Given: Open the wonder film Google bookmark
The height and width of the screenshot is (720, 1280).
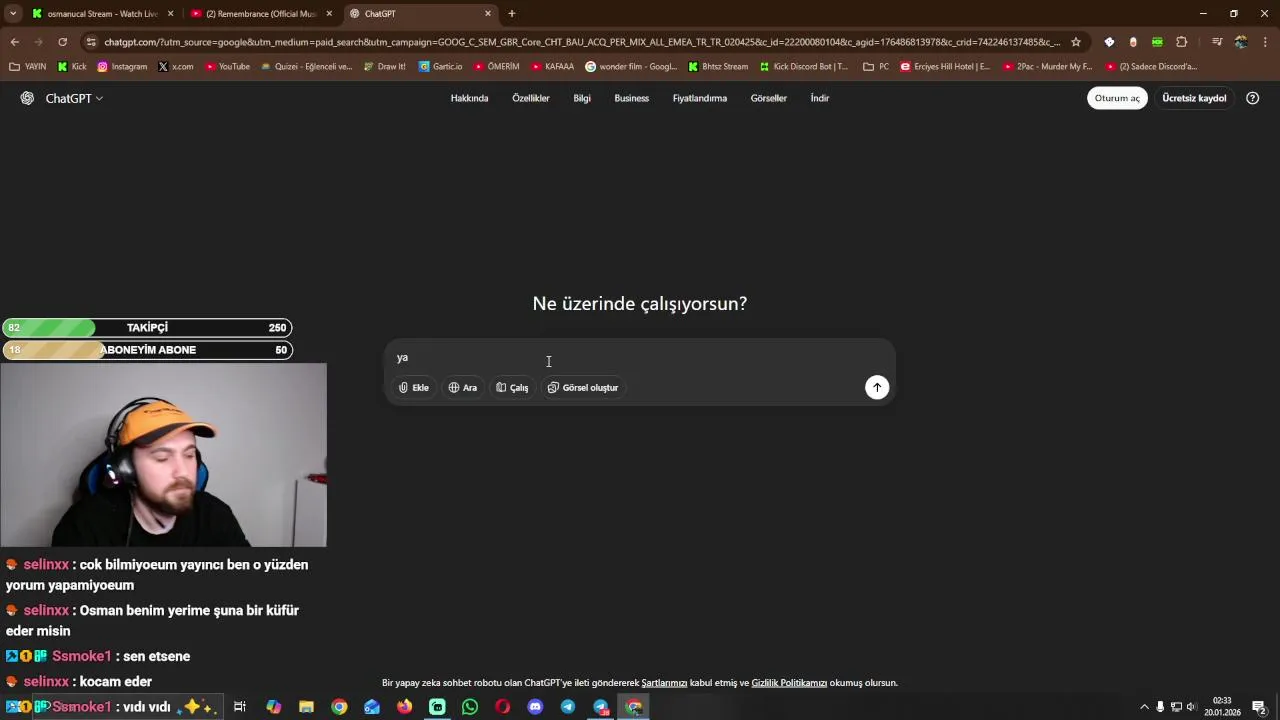Looking at the screenshot, I should [x=631, y=67].
